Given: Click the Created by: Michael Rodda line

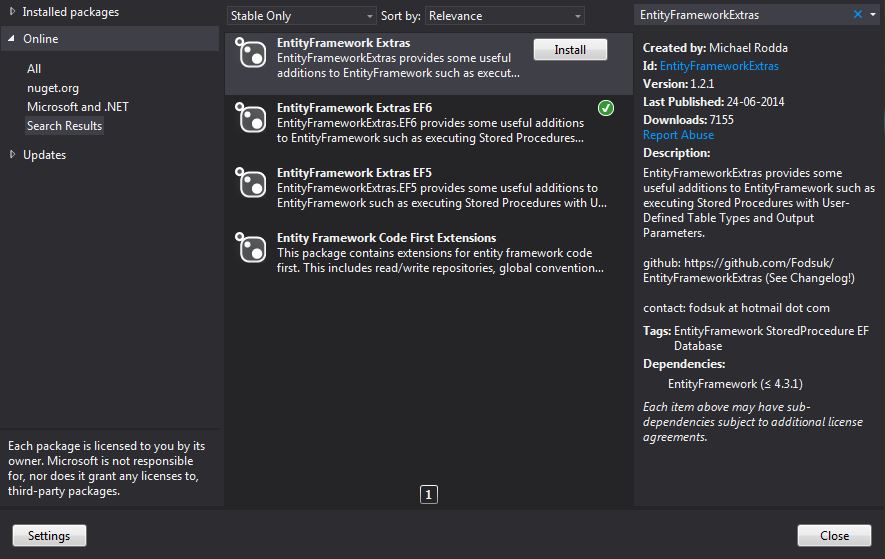Looking at the screenshot, I should click(x=715, y=48).
